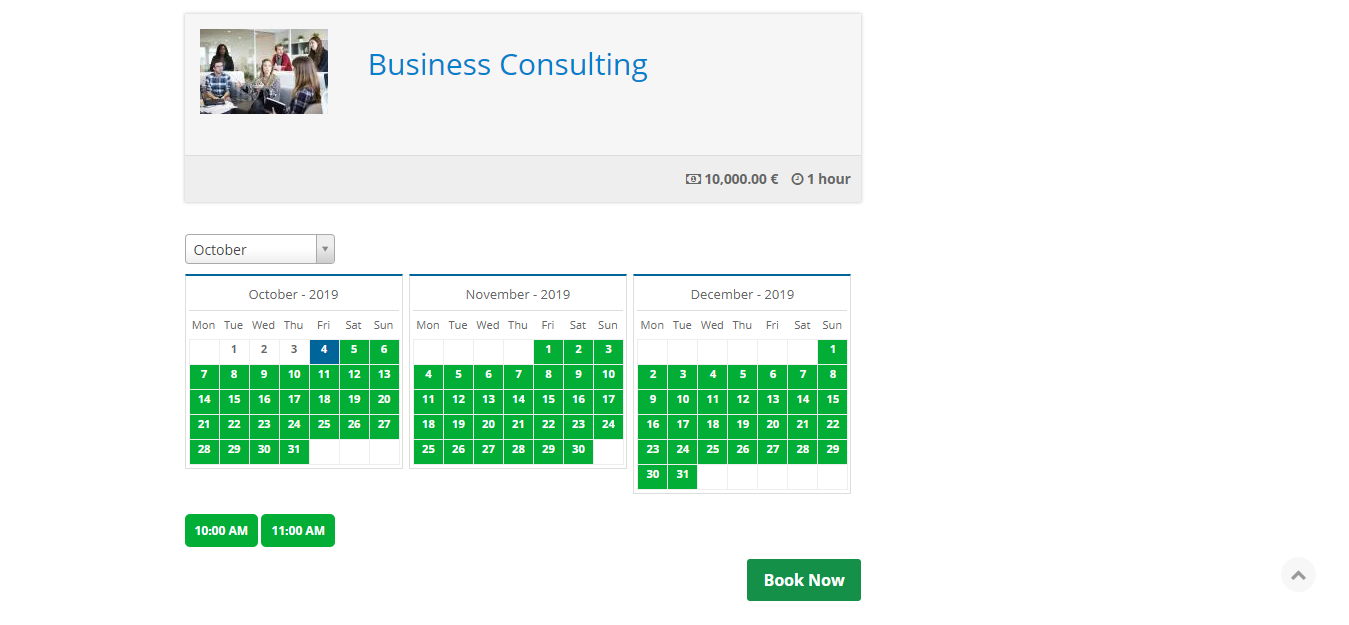Image resolution: width=1349 pixels, height=625 pixels.
Task: Pick December 25 in the calendar
Action: click(712, 450)
